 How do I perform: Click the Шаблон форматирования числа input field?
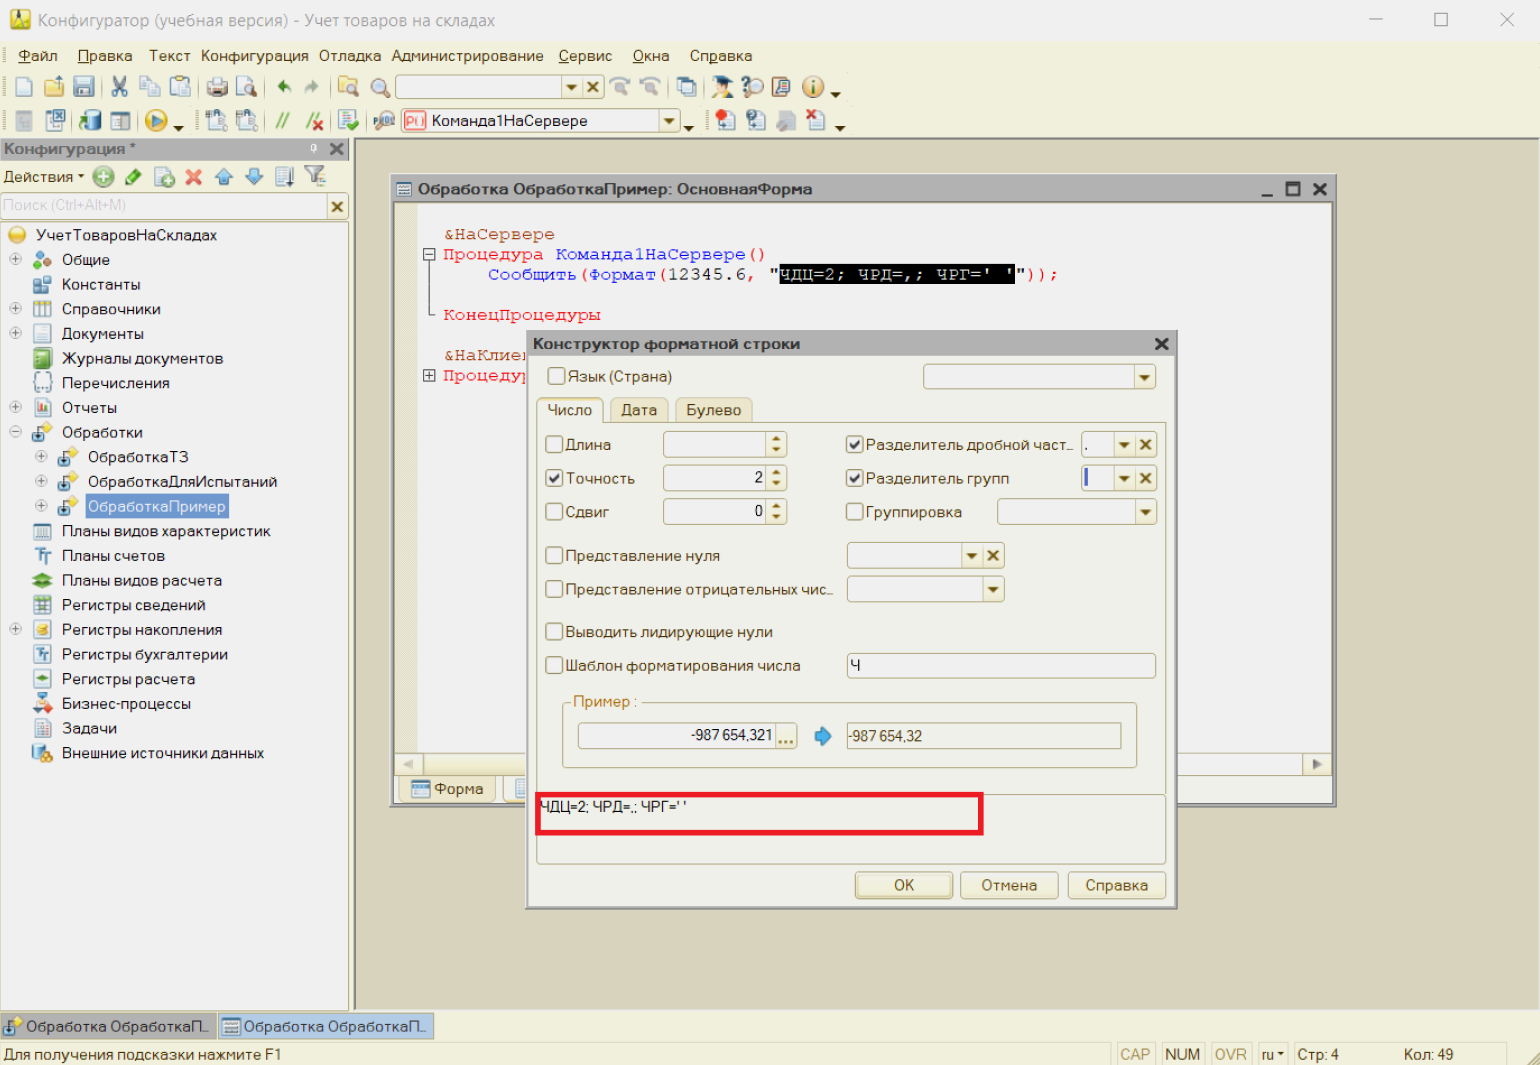click(1000, 666)
